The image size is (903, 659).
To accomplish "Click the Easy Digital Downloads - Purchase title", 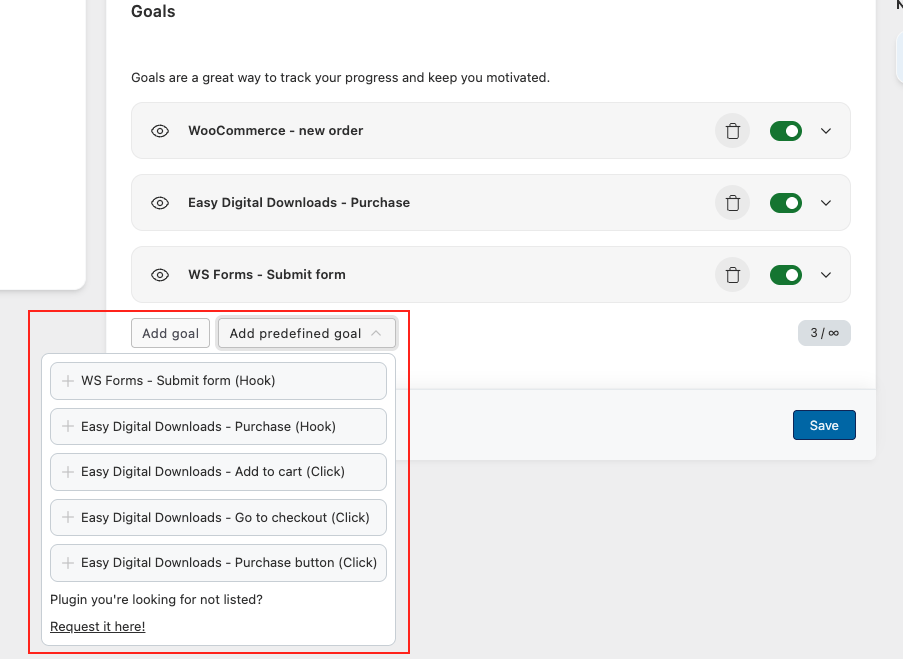I will click(x=299, y=203).
